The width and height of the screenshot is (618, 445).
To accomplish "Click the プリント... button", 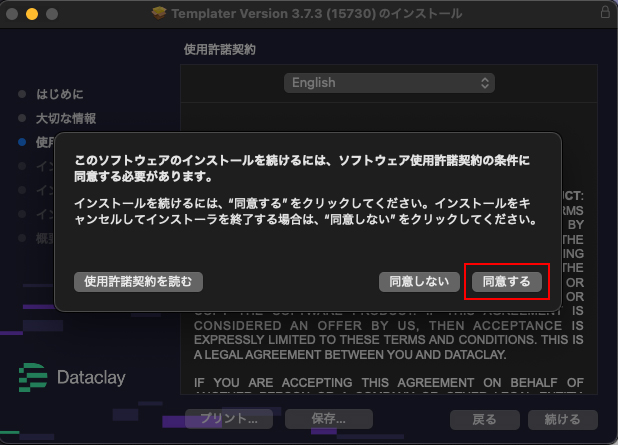I will tap(230, 419).
